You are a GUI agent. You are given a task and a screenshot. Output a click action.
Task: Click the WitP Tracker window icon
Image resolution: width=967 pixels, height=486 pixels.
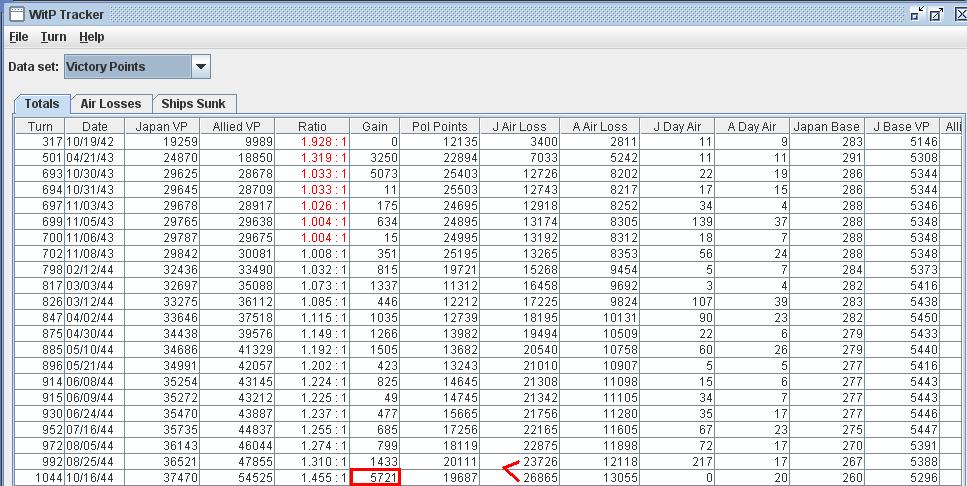[17, 14]
